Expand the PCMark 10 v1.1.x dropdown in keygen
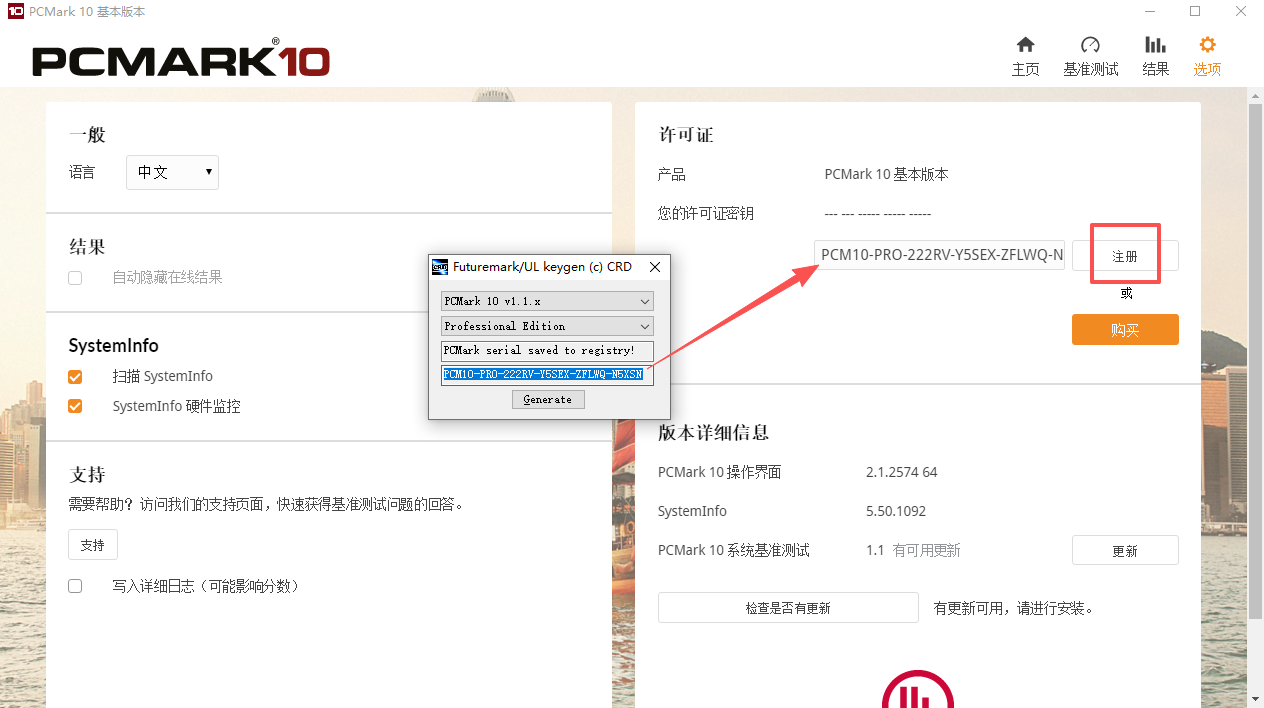 point(547,301)
